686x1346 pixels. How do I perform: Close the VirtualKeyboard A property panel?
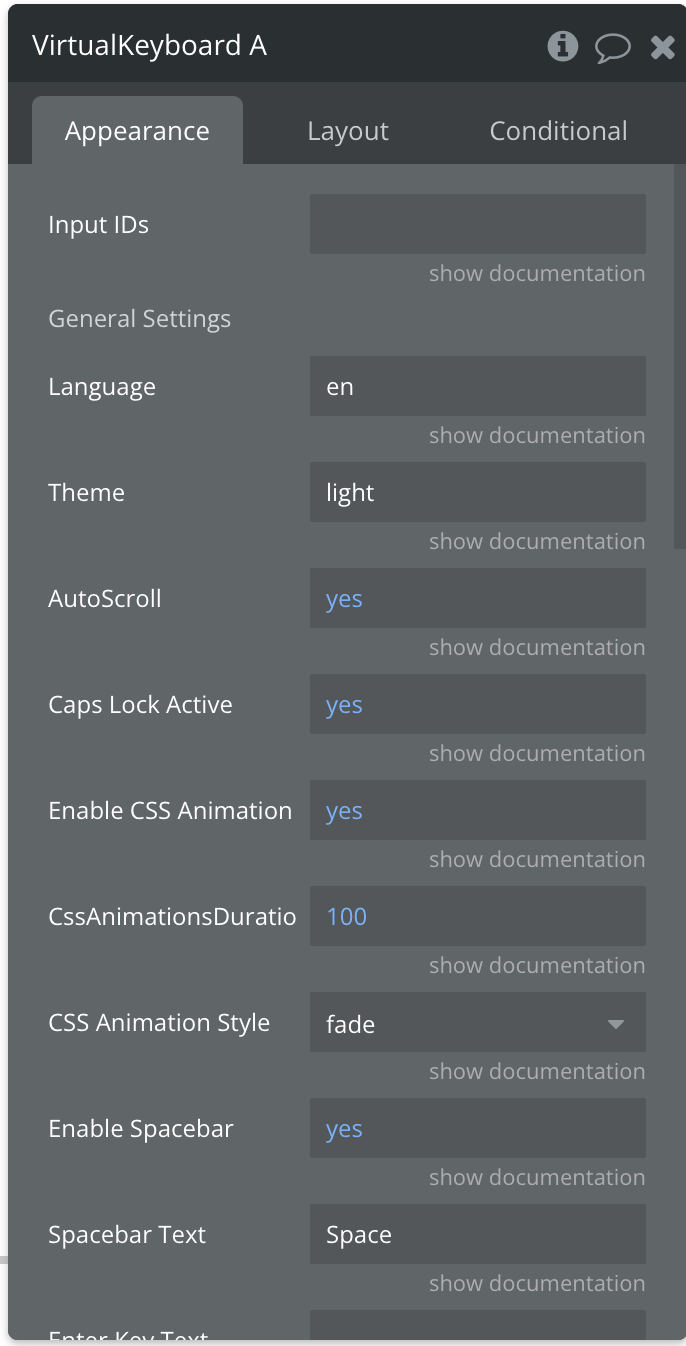[x=662, y=47]
